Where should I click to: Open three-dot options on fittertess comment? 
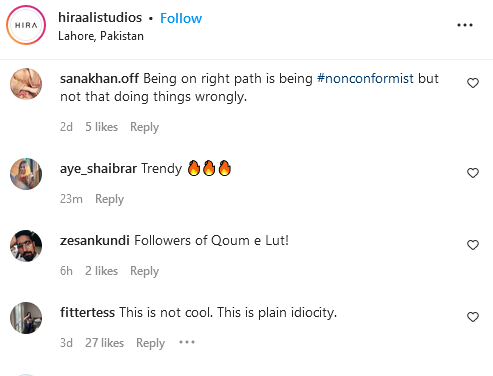[187, 342]
